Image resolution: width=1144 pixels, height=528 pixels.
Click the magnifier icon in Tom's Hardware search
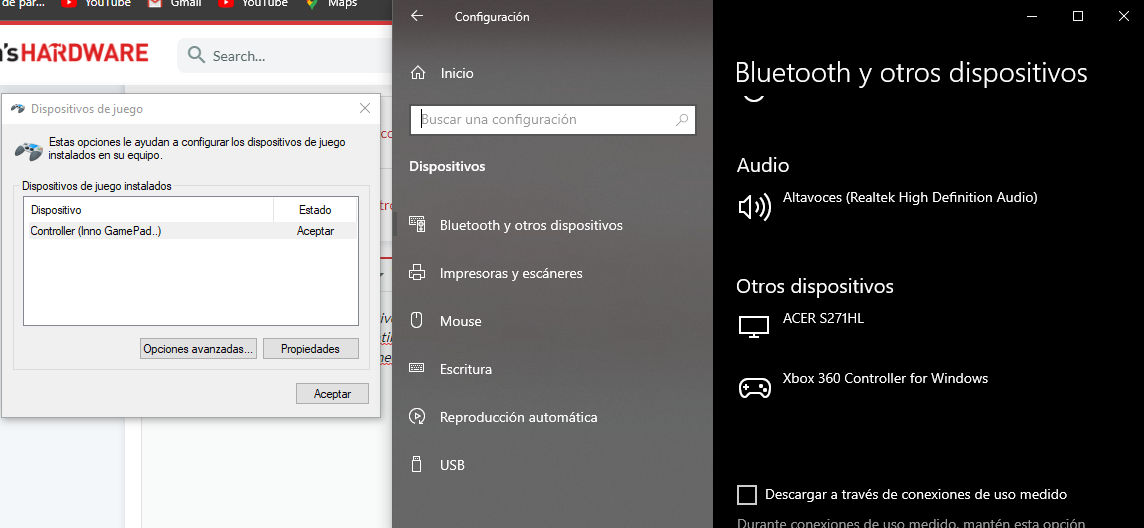(196, 55)
